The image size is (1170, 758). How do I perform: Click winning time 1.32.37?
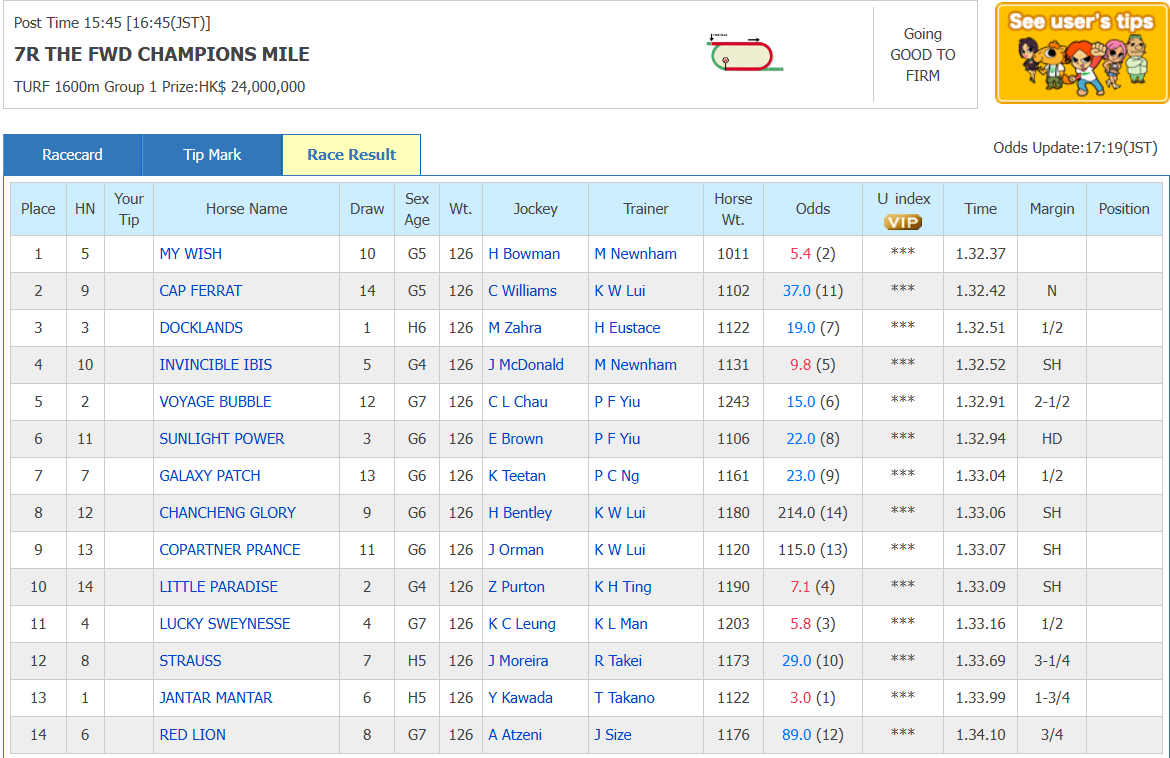tap(980, 254)
